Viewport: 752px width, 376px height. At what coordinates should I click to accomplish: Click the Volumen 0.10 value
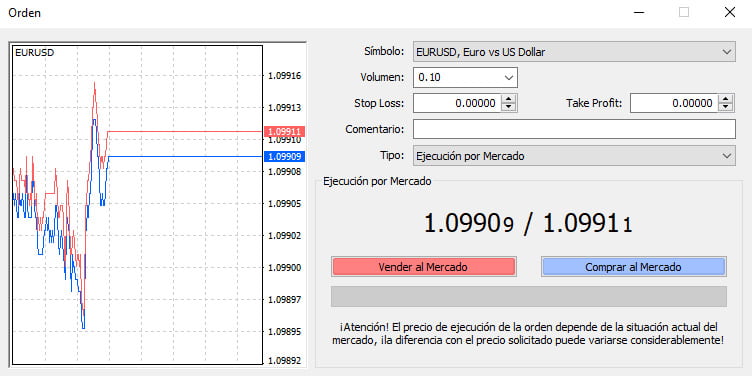429,78
